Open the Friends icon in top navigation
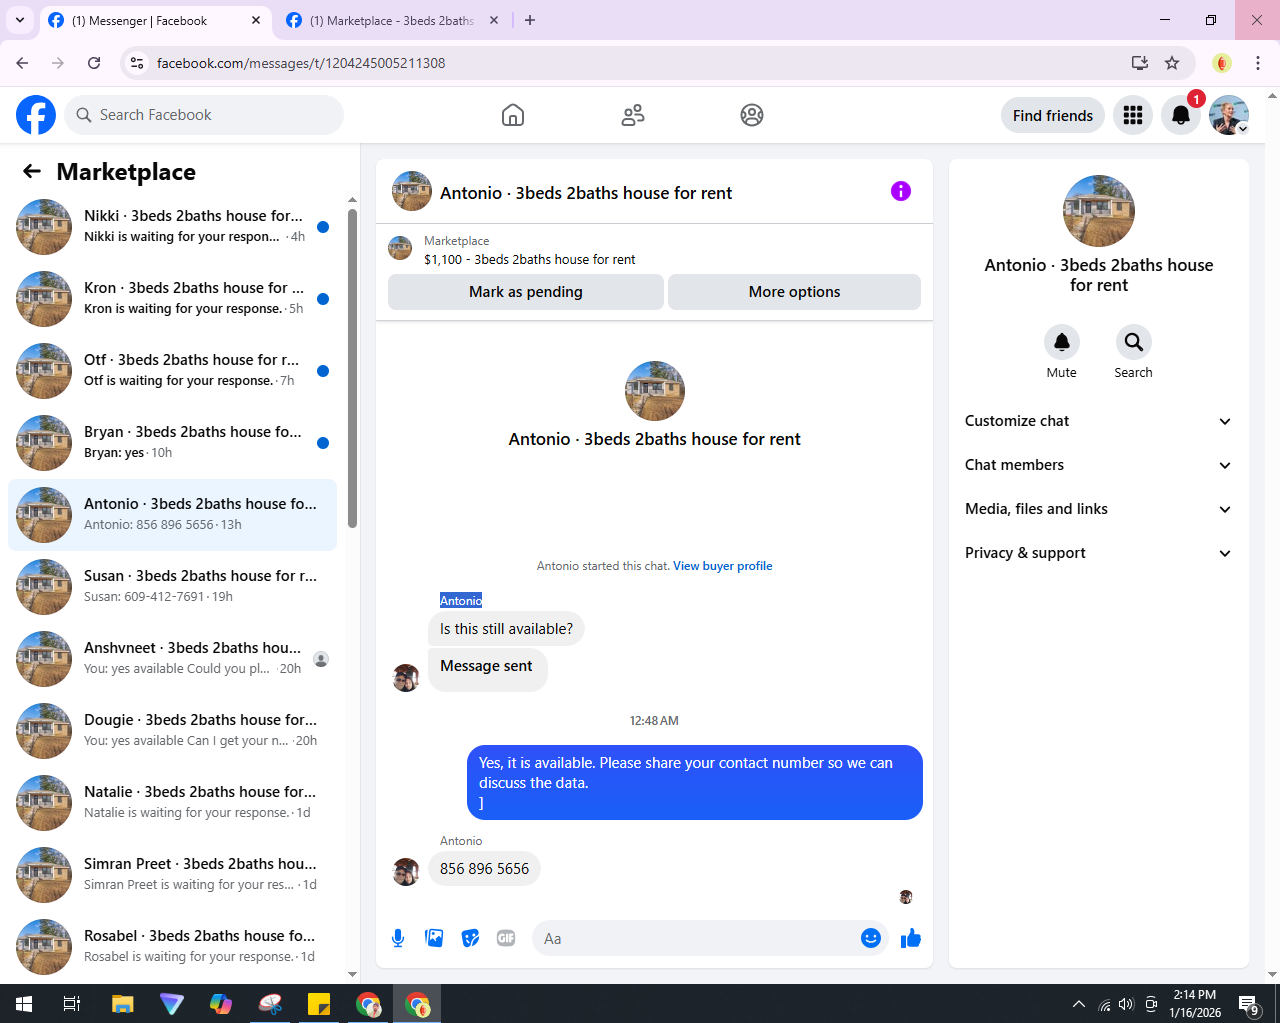 (633, 115)
